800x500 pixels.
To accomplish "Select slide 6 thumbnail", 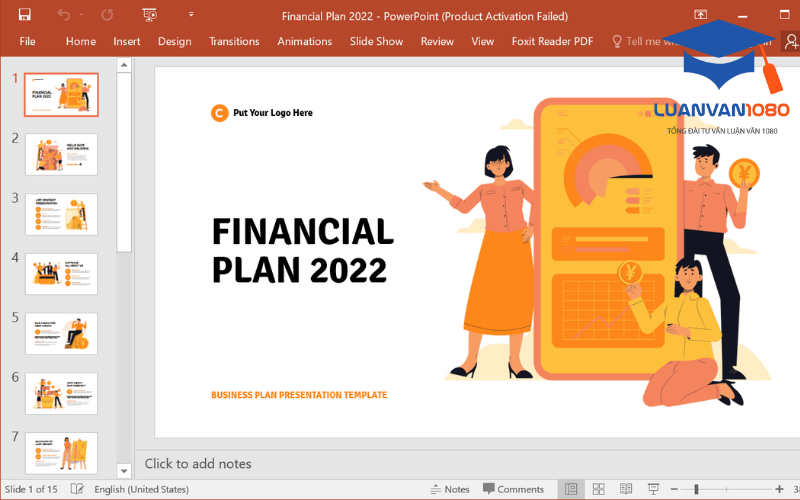I will coord(61,393).
